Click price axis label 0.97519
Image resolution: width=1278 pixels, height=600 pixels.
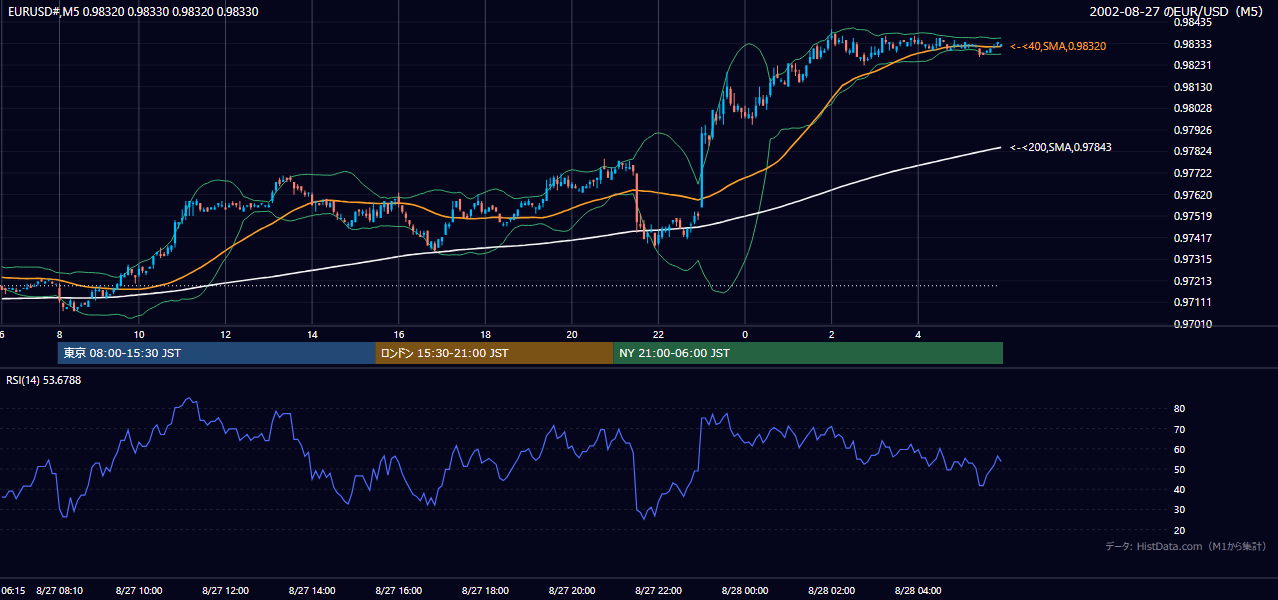(1191, 216)
